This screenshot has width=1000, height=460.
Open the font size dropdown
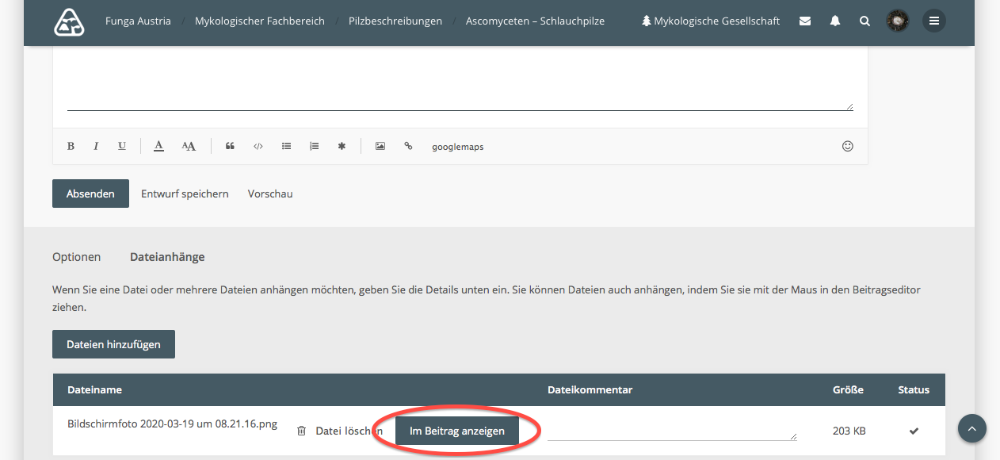188,146
